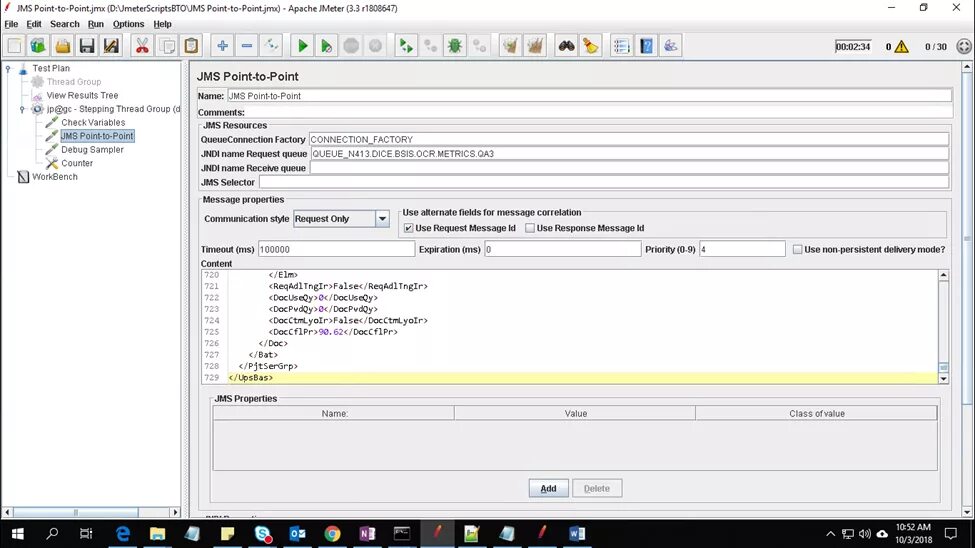
Task: Save the test plan with disk icon
Action: pyautogui.click(x=87, y=45)
